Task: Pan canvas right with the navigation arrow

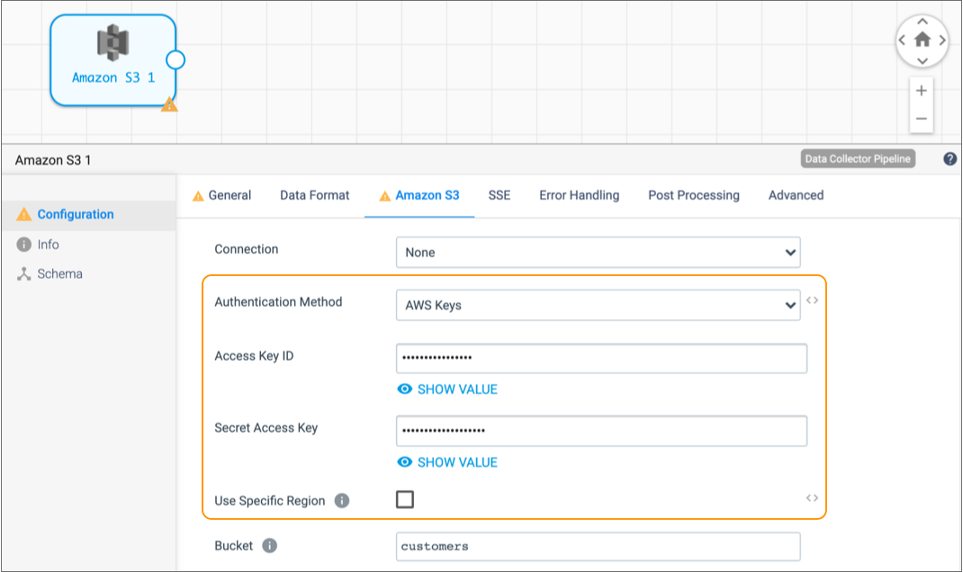Action: pos(942,40)
